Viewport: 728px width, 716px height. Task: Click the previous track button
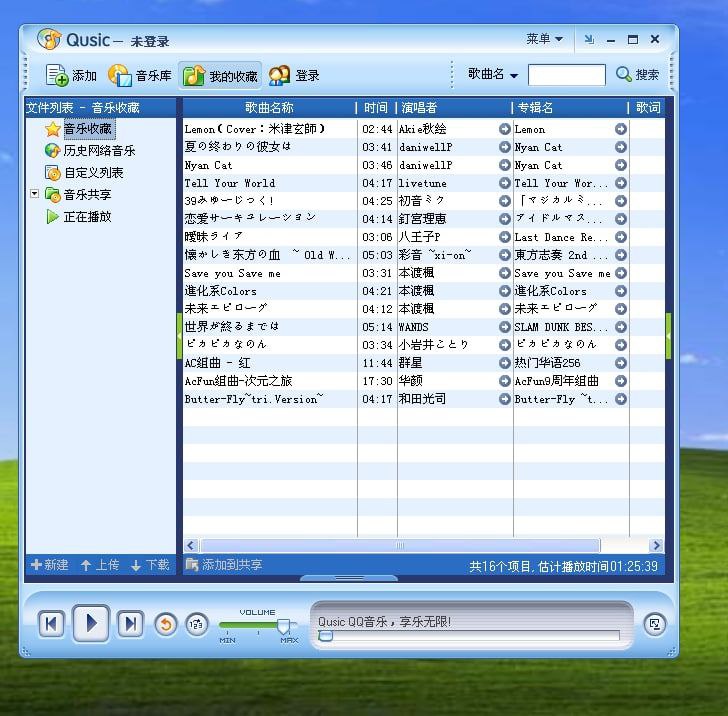pos(51,624)
